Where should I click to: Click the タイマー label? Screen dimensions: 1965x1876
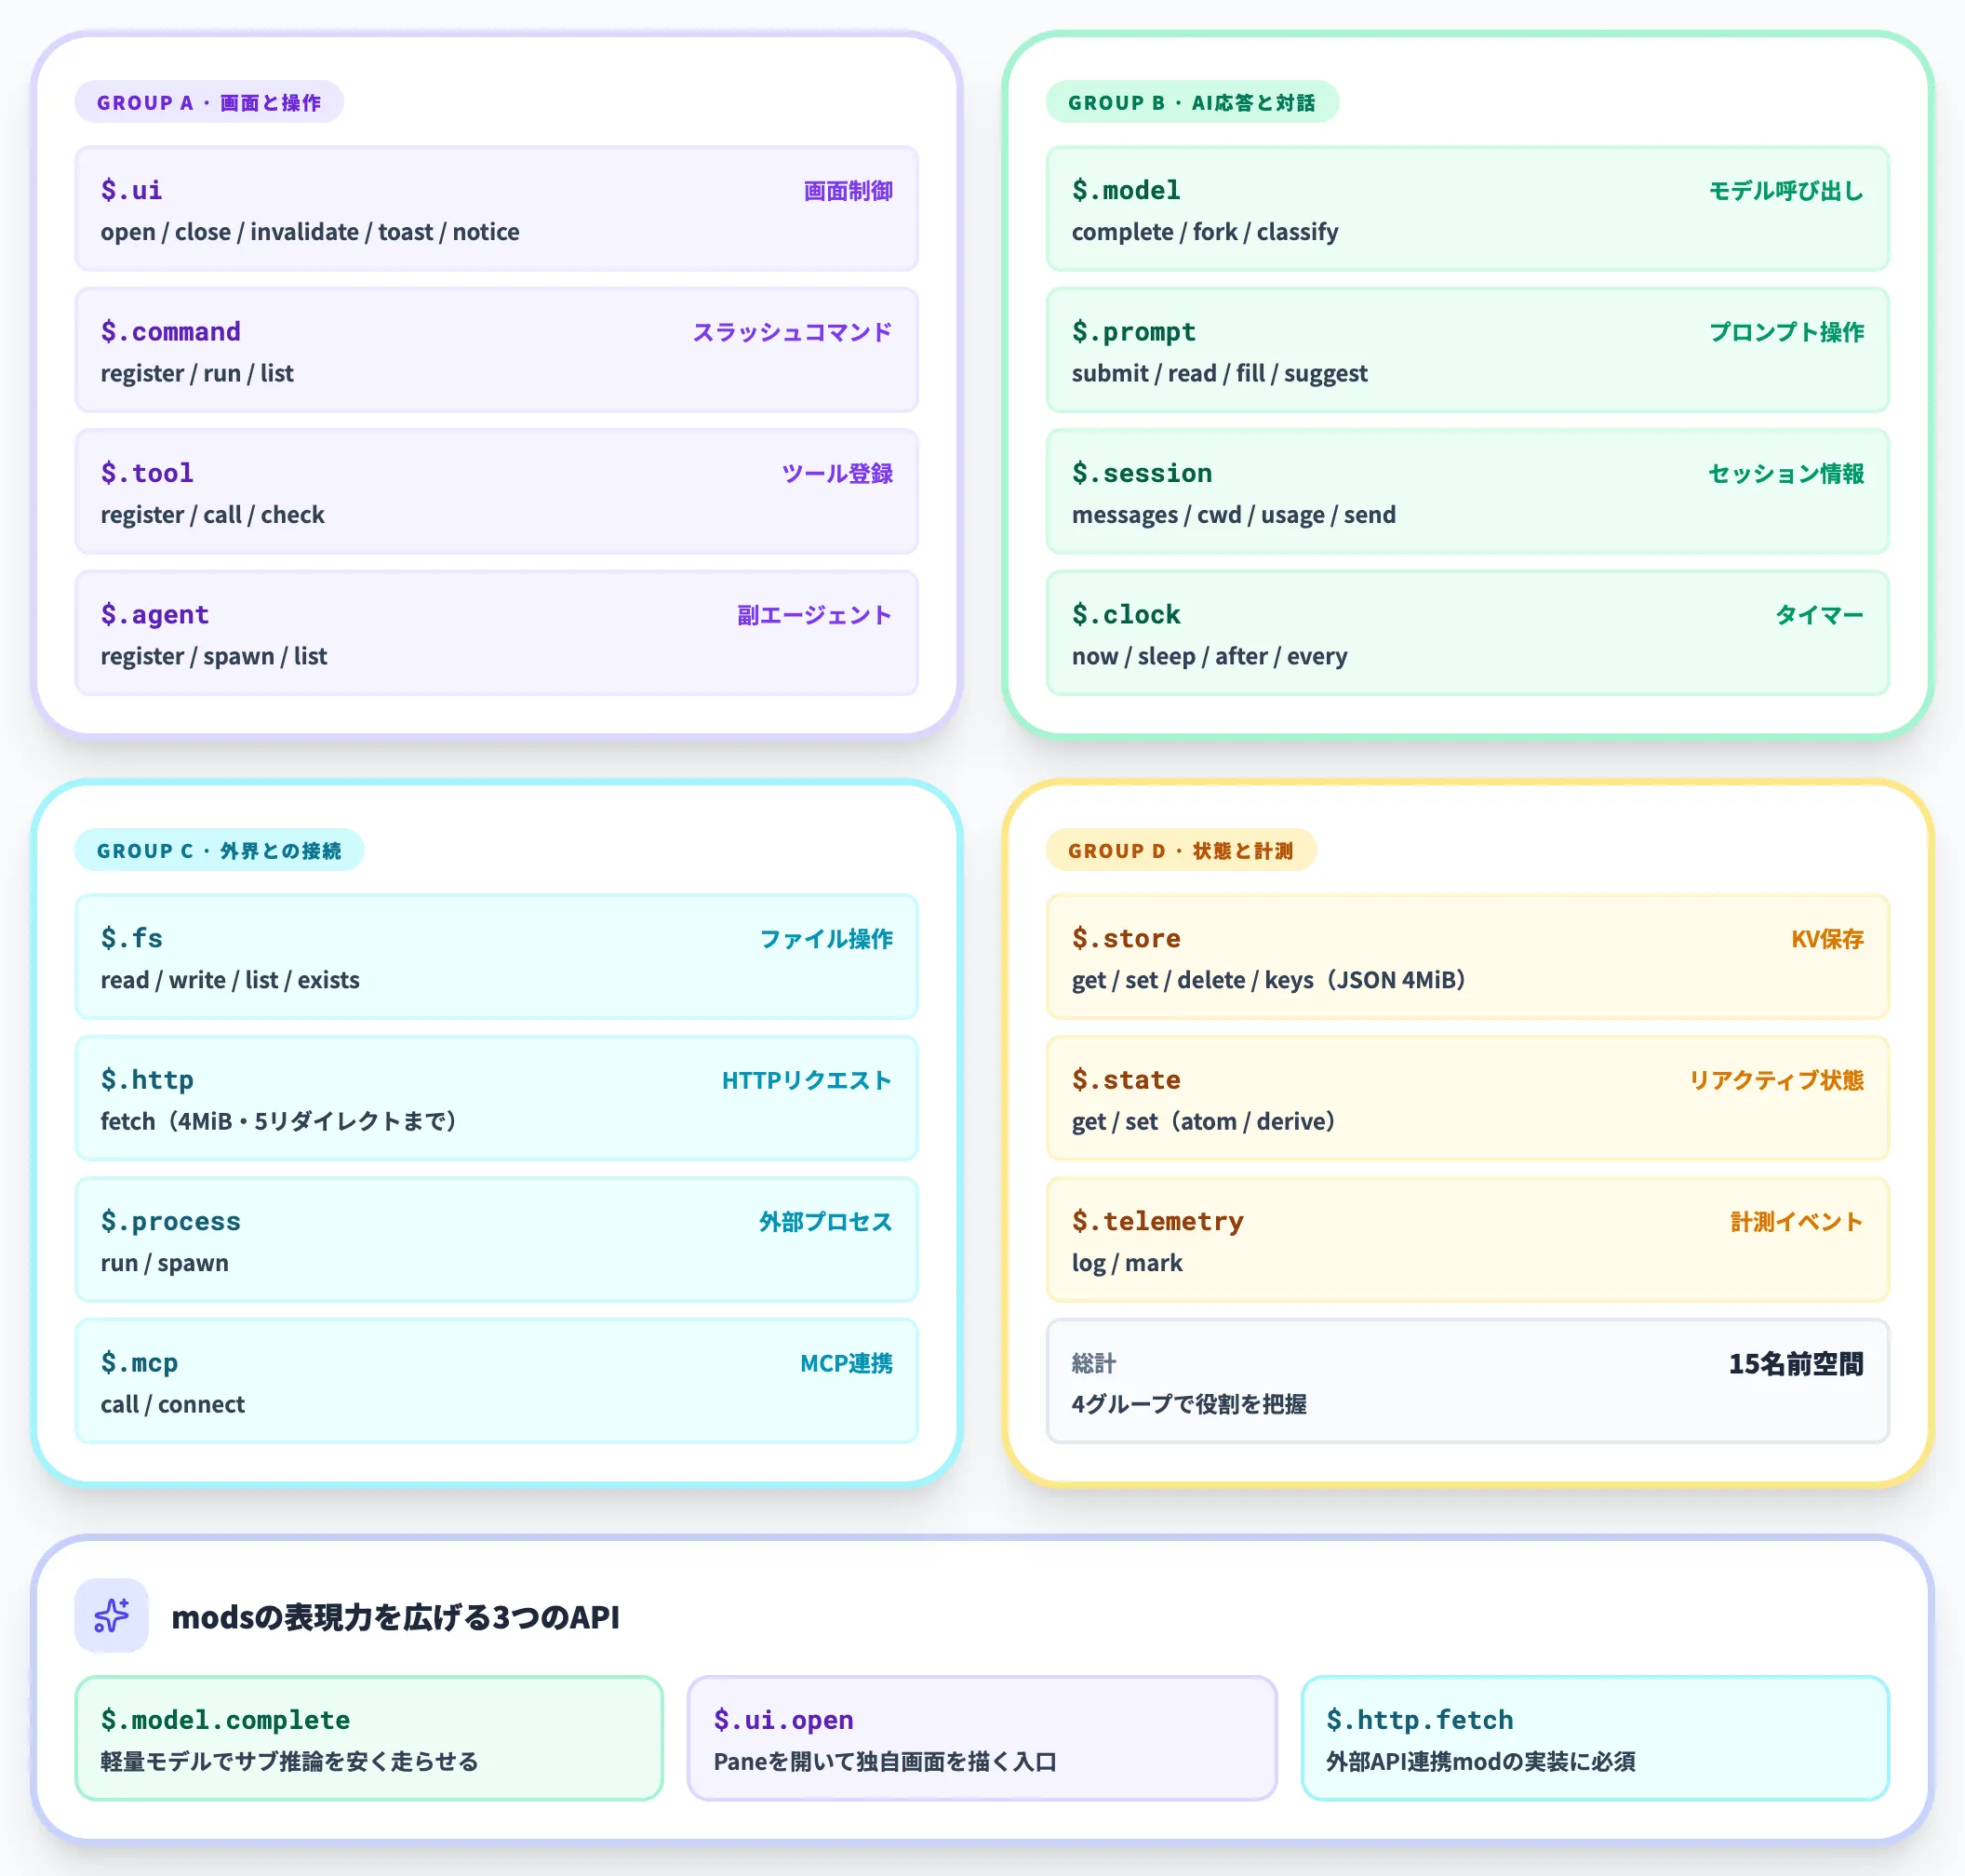[1819, 614]
